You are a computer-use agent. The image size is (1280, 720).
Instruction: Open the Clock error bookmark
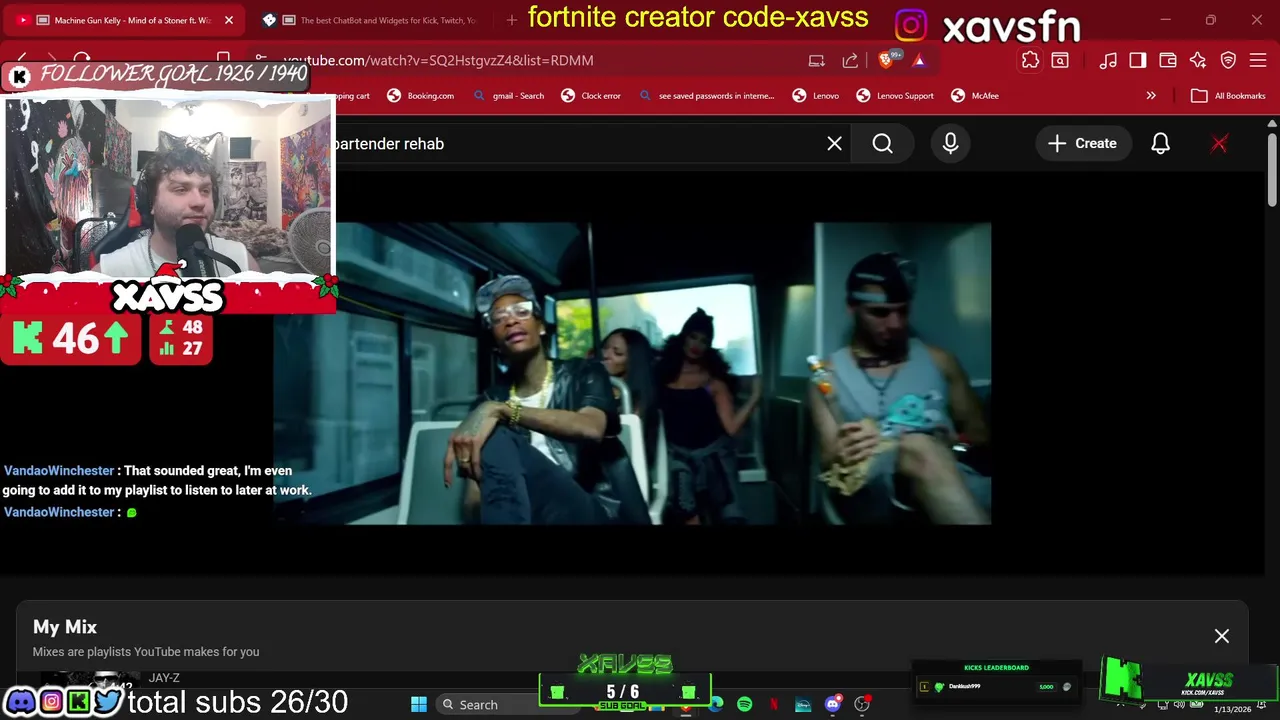point(591,96)
